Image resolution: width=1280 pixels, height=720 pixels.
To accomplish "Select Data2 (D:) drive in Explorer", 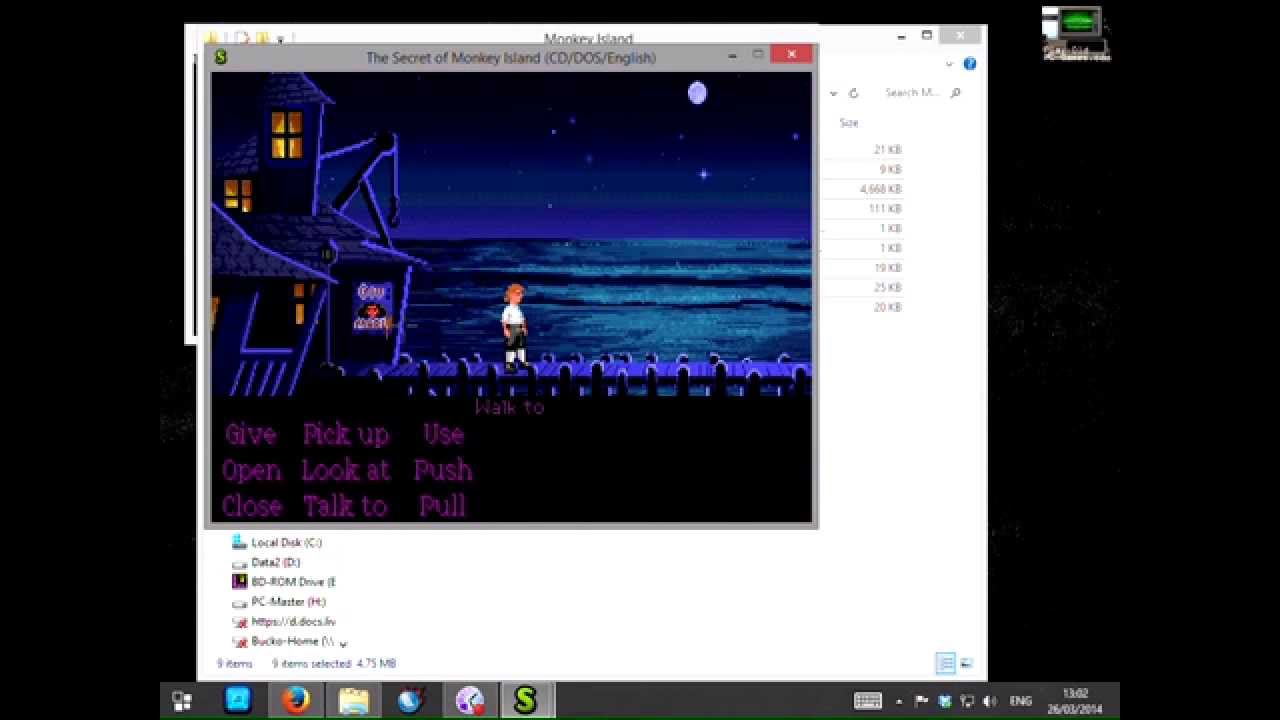I will point(275,562).
